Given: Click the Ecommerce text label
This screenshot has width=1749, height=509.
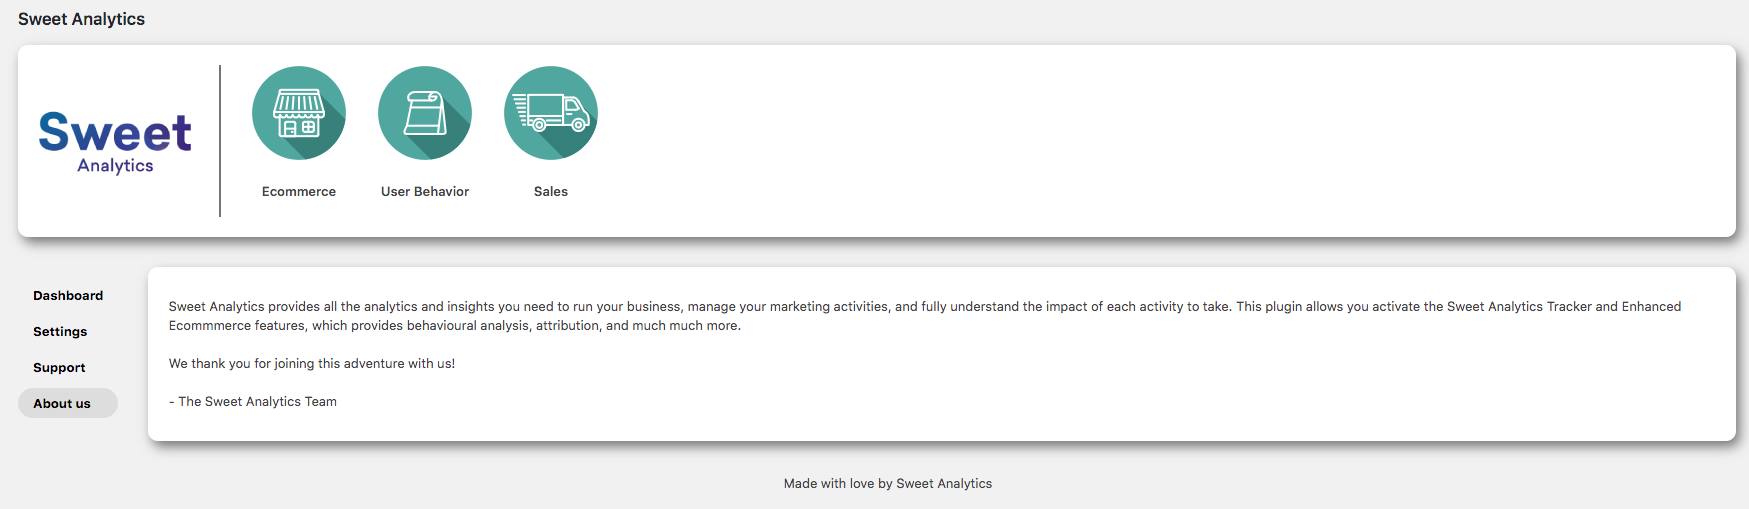Looking at the screenshot, I should point(299,191).
